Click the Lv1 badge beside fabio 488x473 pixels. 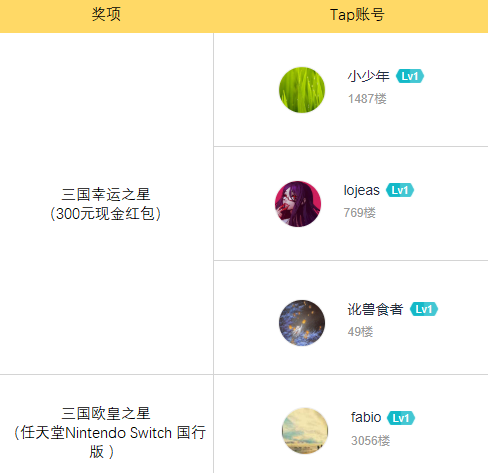coord(401,418)
